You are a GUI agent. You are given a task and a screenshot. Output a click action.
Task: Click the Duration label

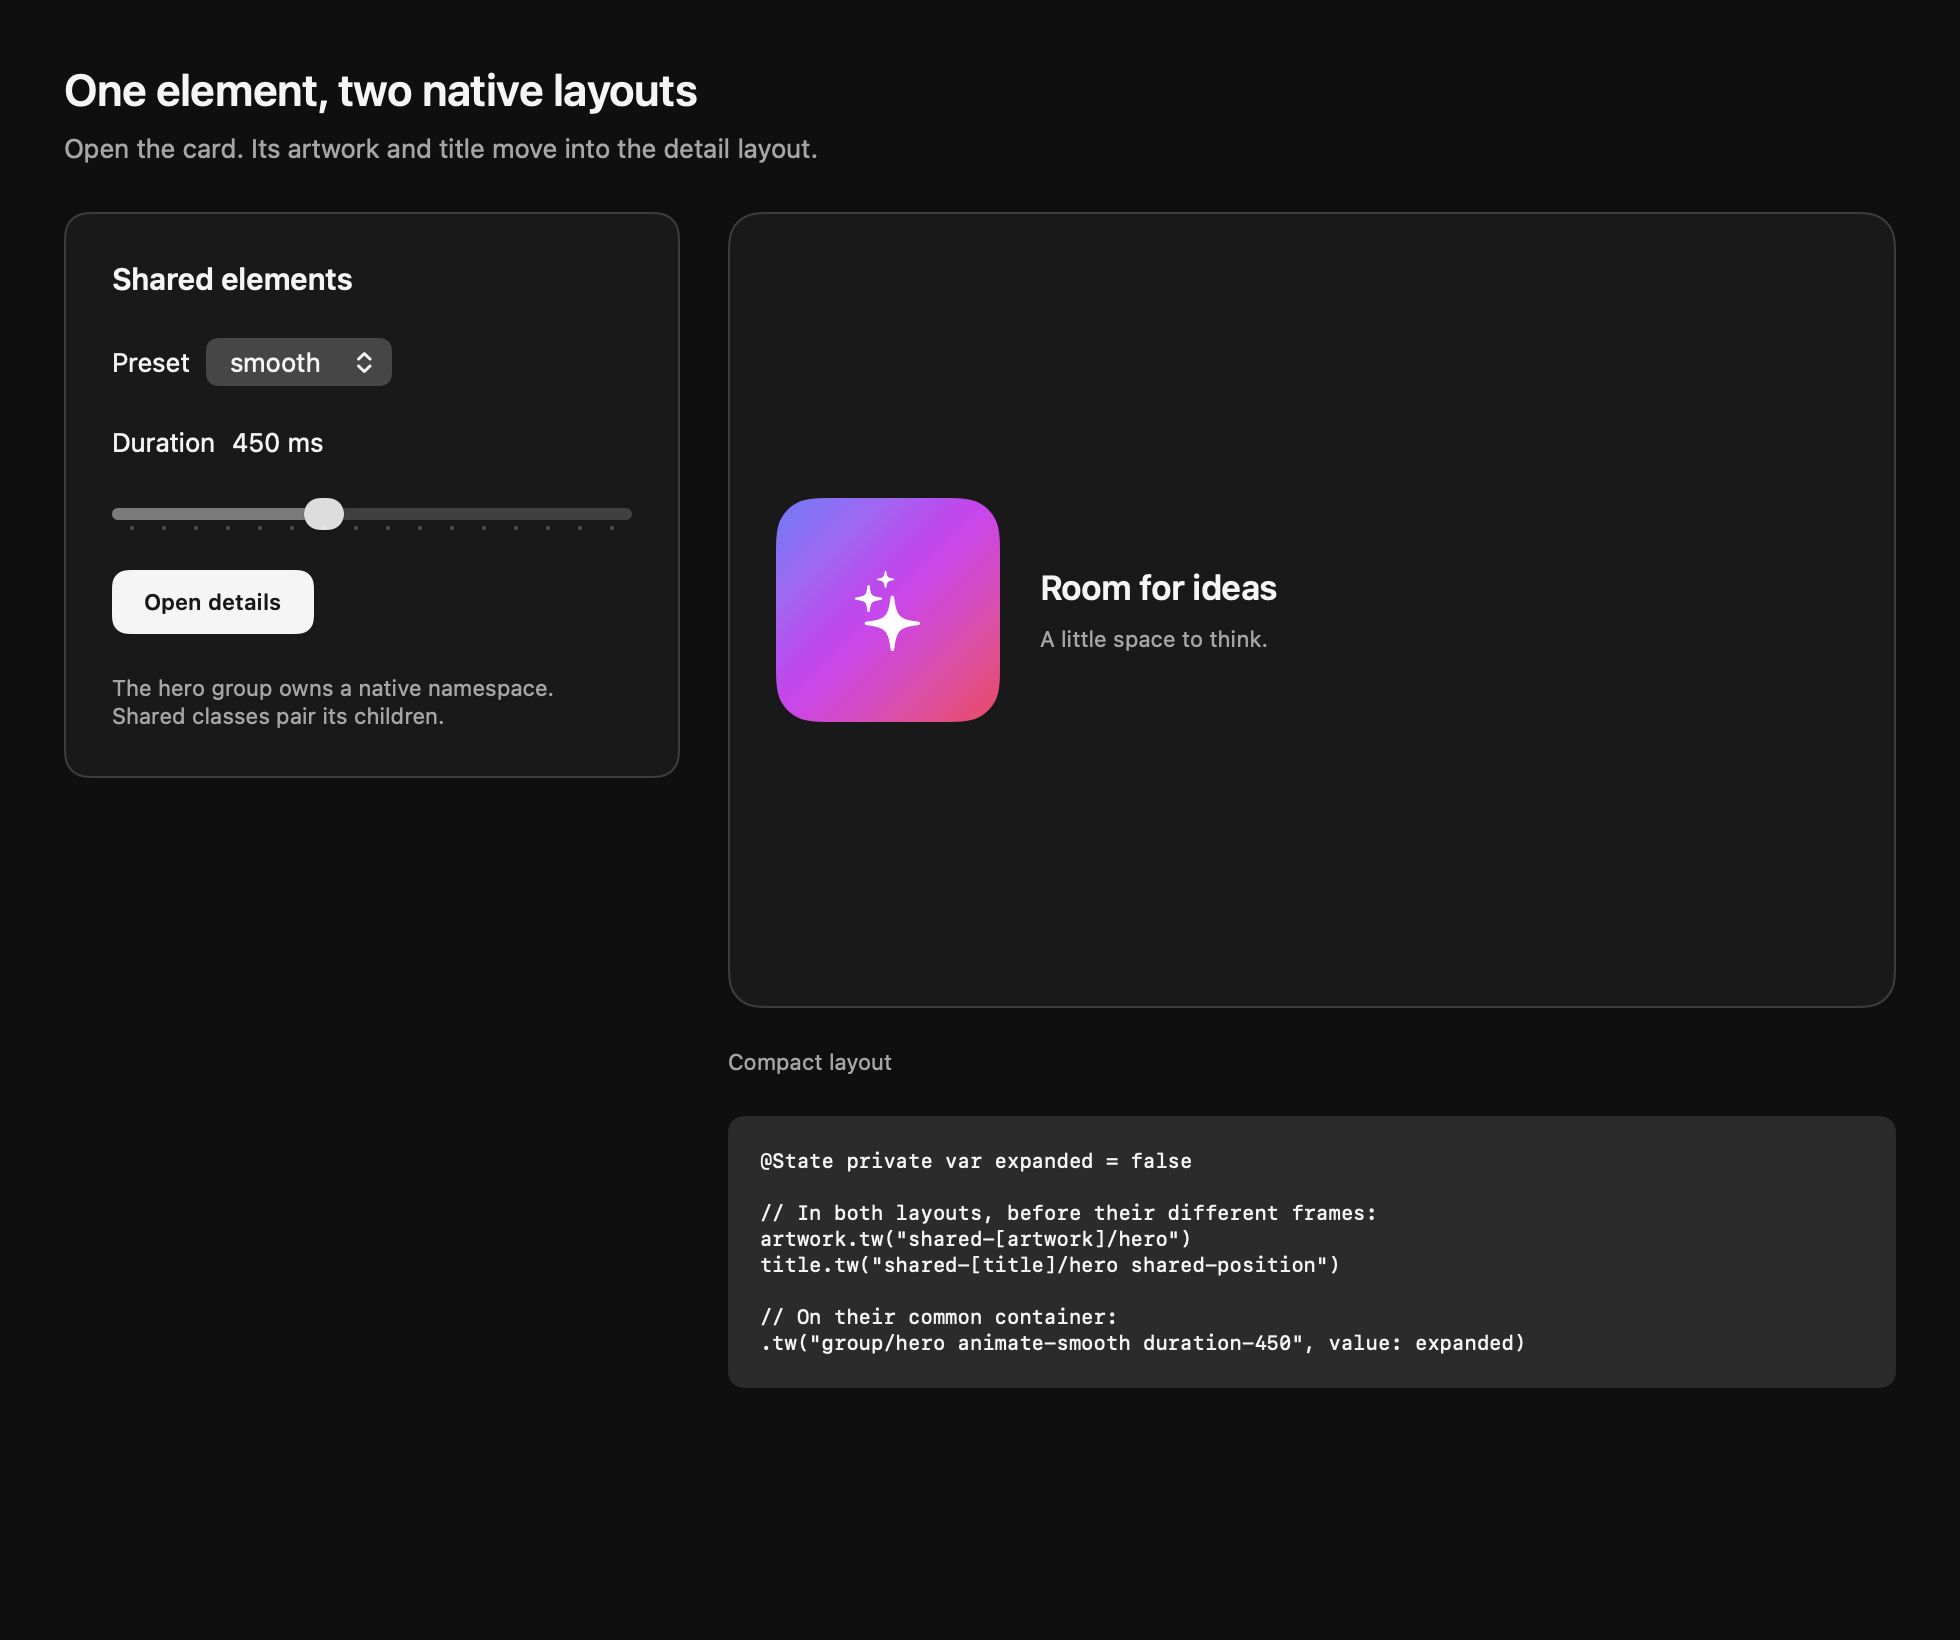163,443
